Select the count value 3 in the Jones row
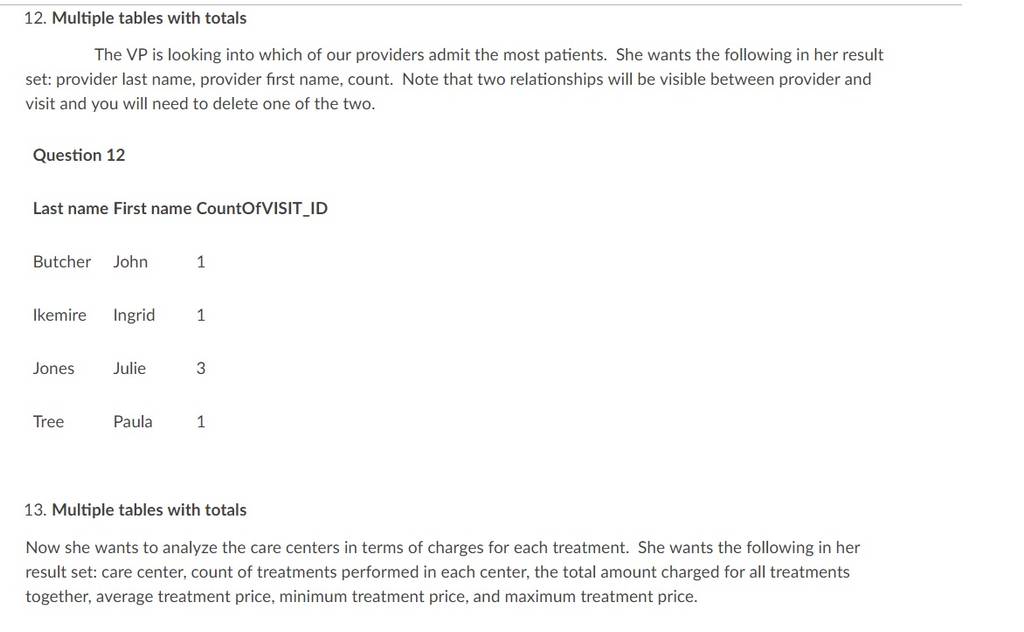The image size is (1024, 632). (201, 369)
